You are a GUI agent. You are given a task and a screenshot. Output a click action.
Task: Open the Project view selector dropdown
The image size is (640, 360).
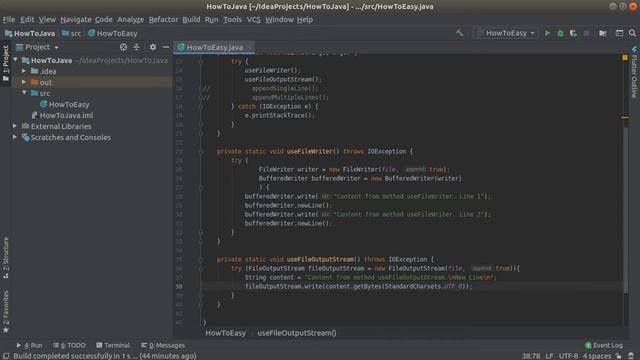[x=38, y=47]
